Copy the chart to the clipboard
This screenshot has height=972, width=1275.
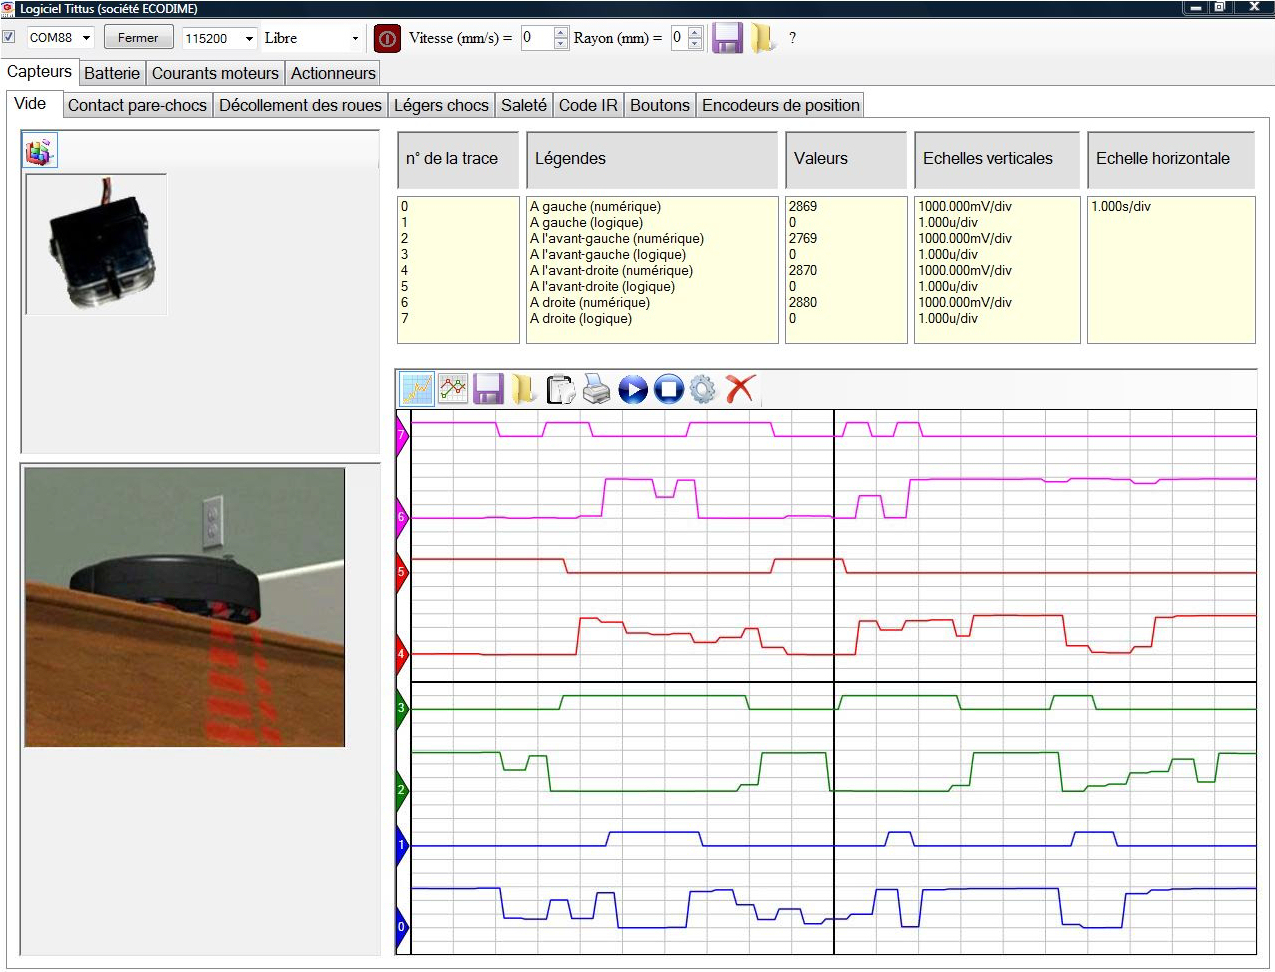[560, 389]
